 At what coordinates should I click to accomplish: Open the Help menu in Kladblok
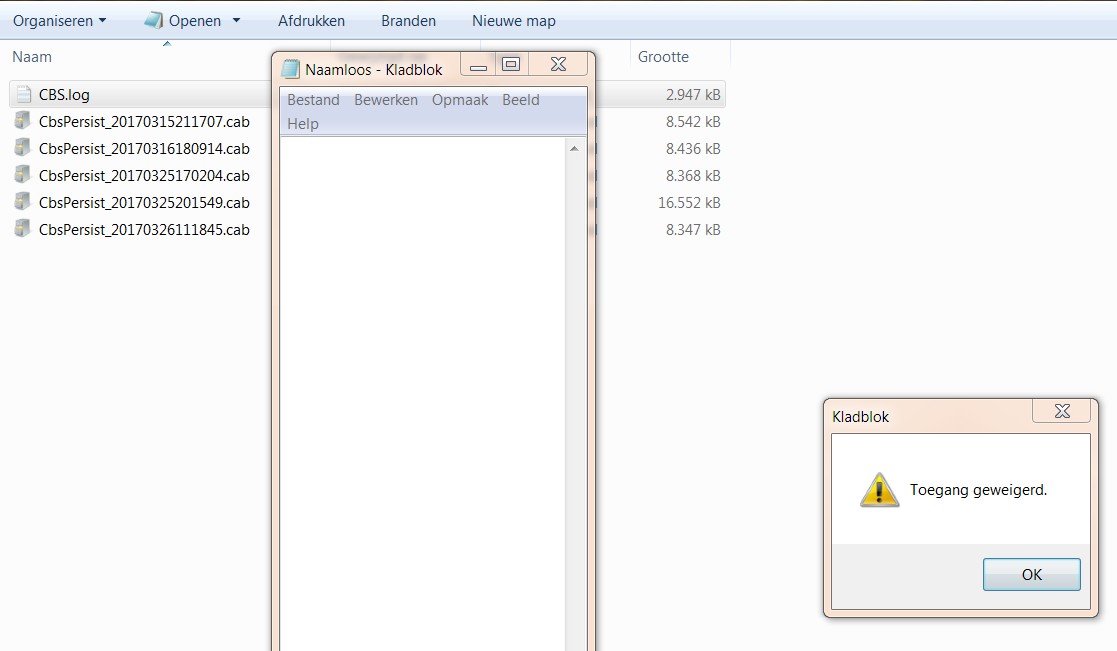[x=303, y=124]
